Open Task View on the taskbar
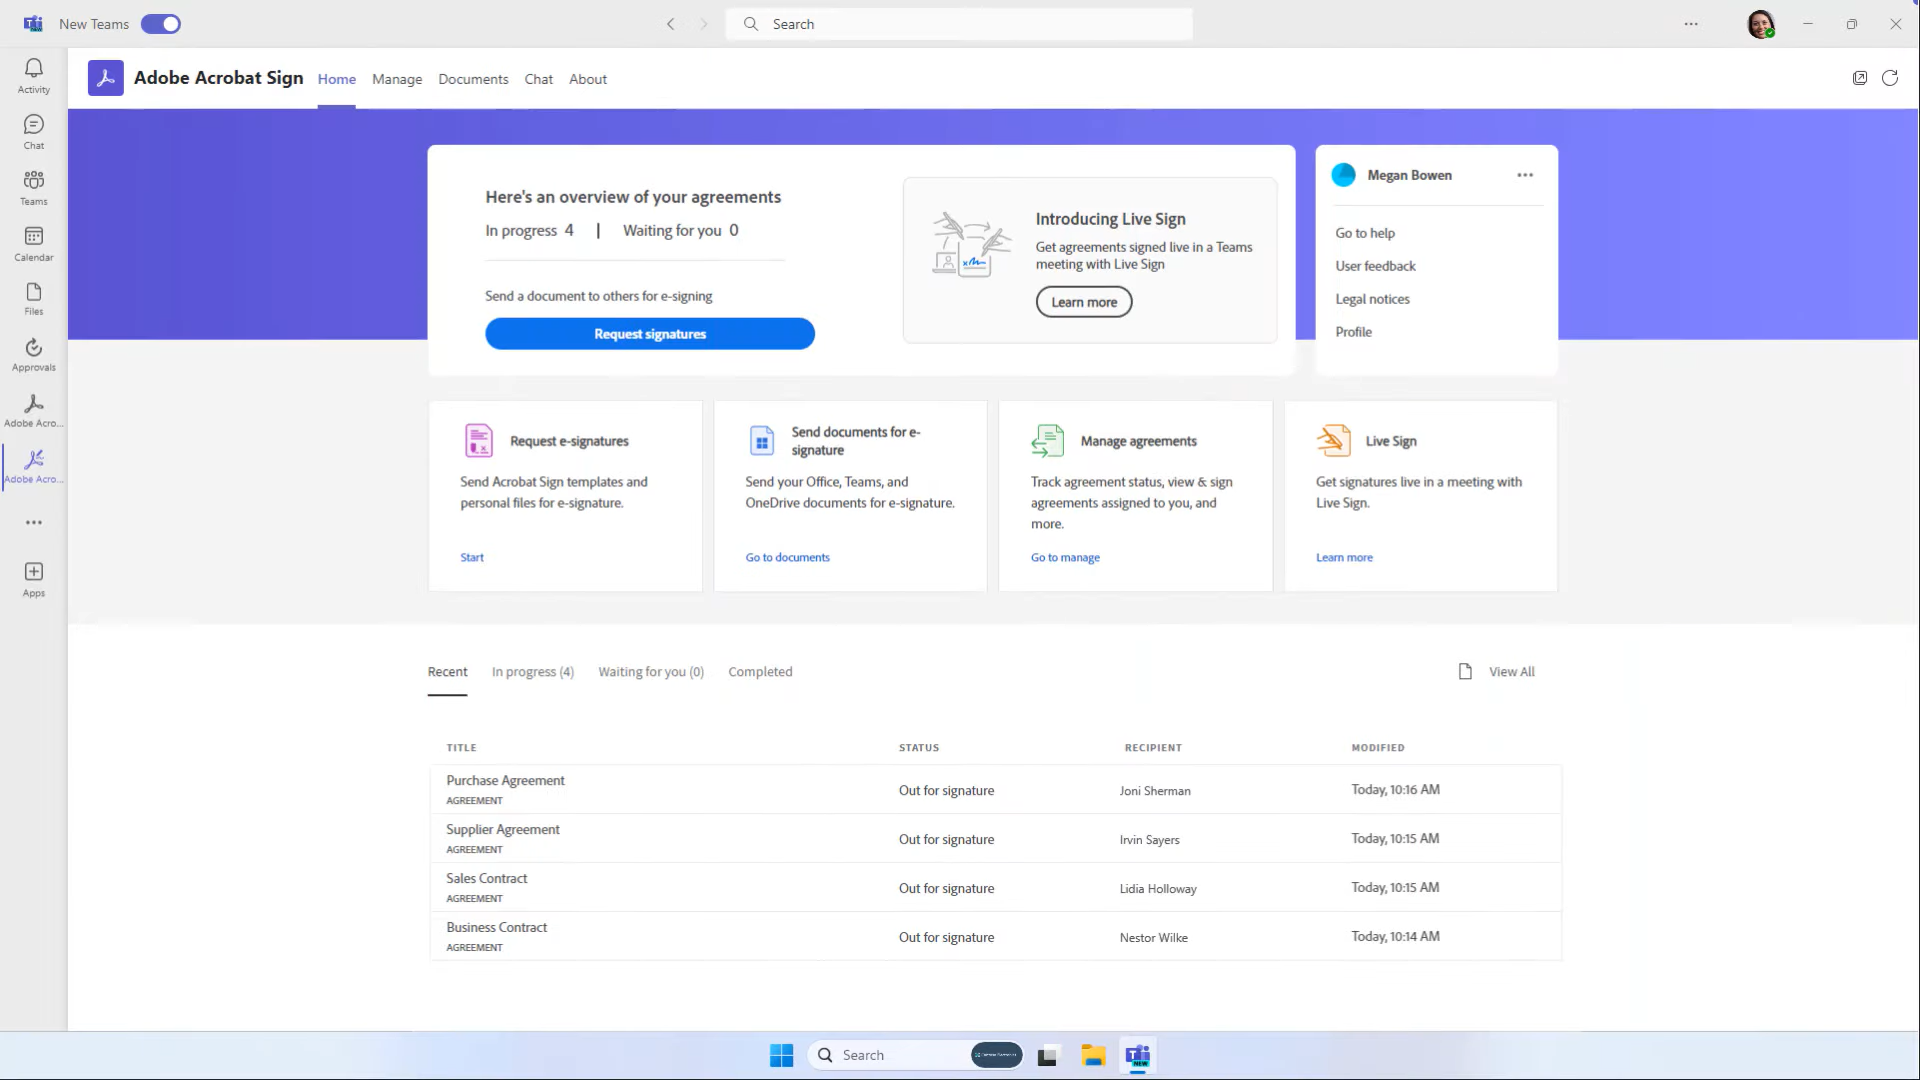1920x1080 pixels. (1047, 1055)
